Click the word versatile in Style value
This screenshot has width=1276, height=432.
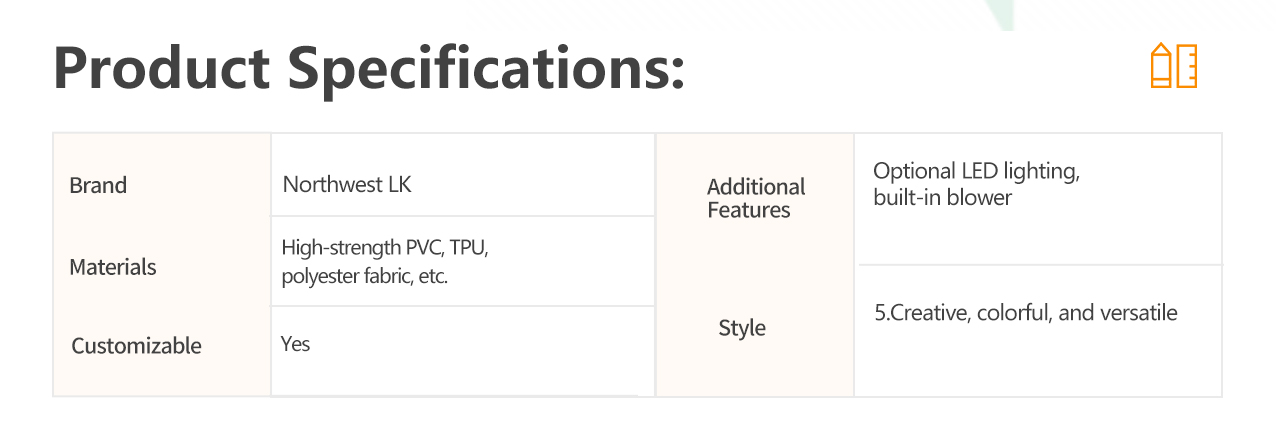[1139, 313]
